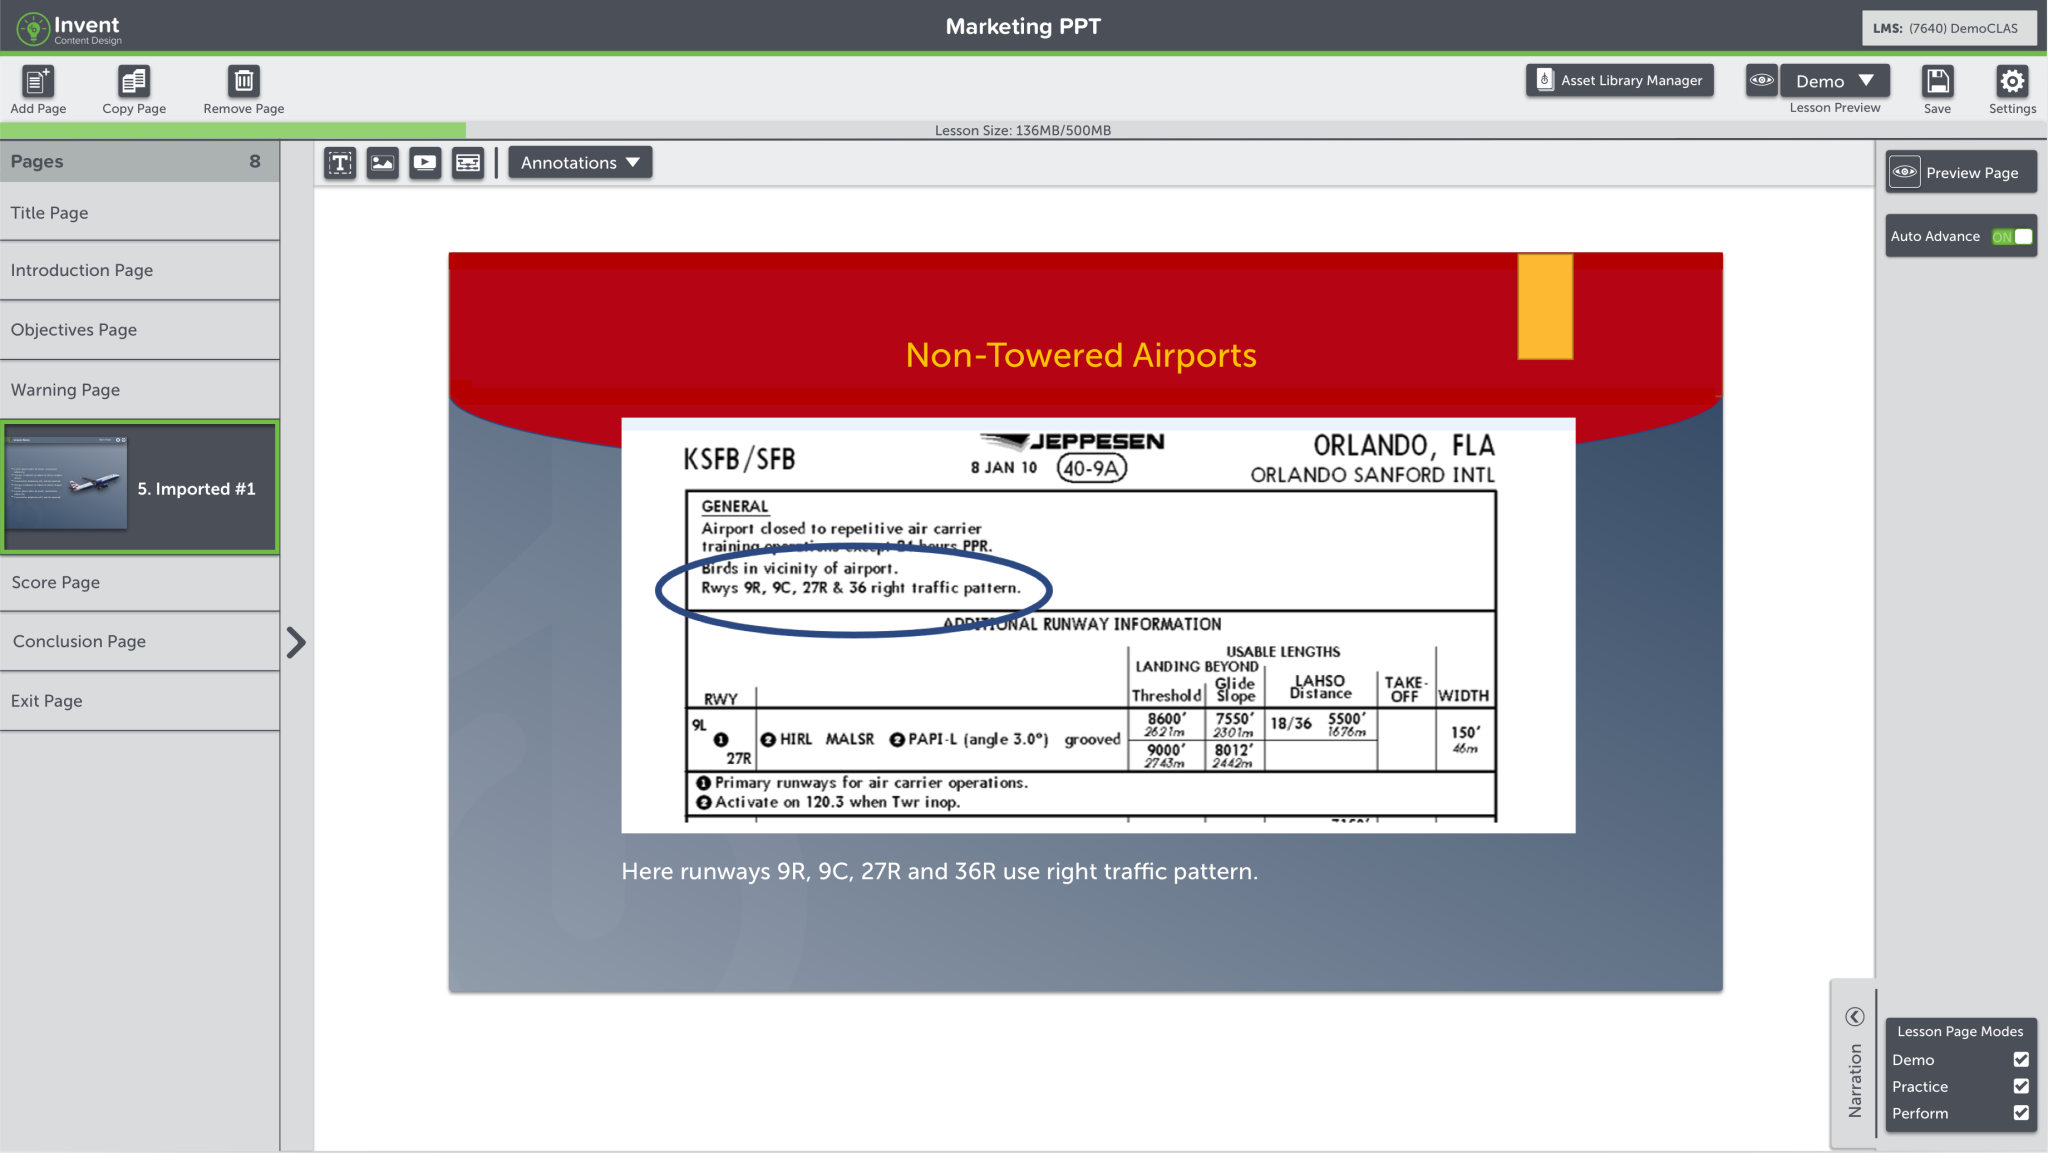2048x1153 pixels.
Task: Uncheck the Perform lesson page mode
Action: coord(2021,1113)
